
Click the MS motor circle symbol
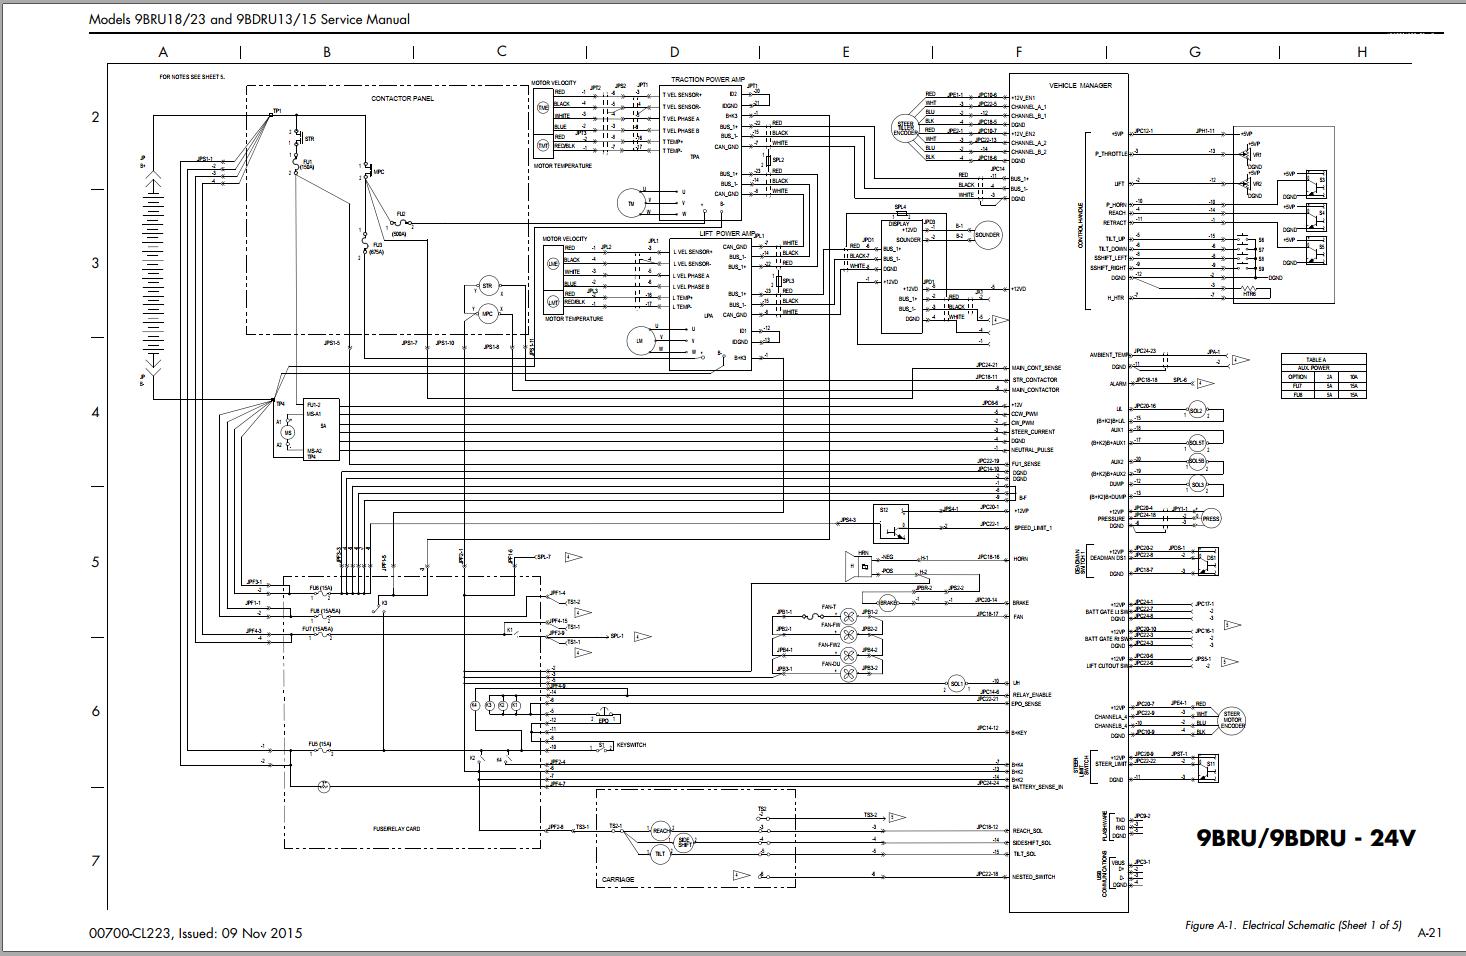288,432
